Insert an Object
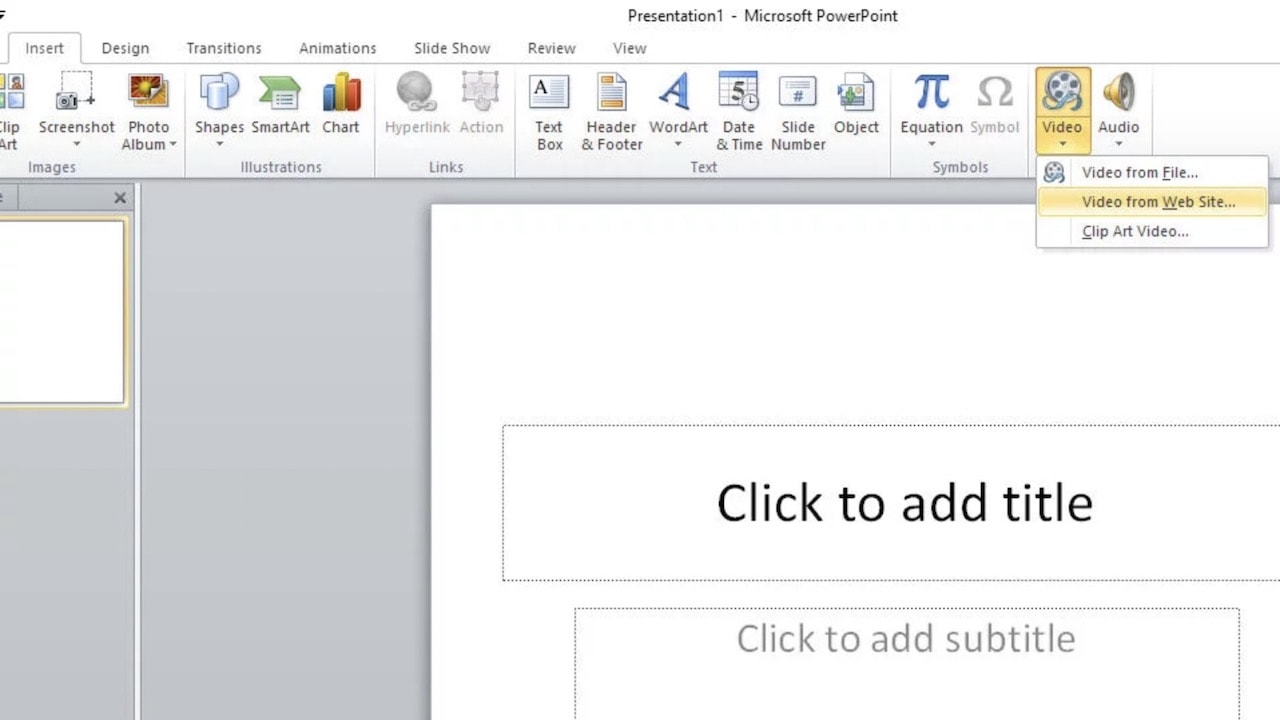 tap(856, 104)
